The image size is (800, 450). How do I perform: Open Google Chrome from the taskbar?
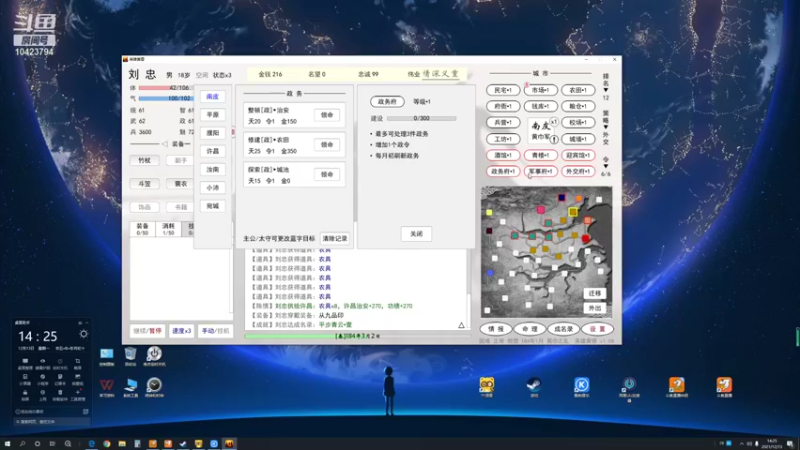pos(107,444)
